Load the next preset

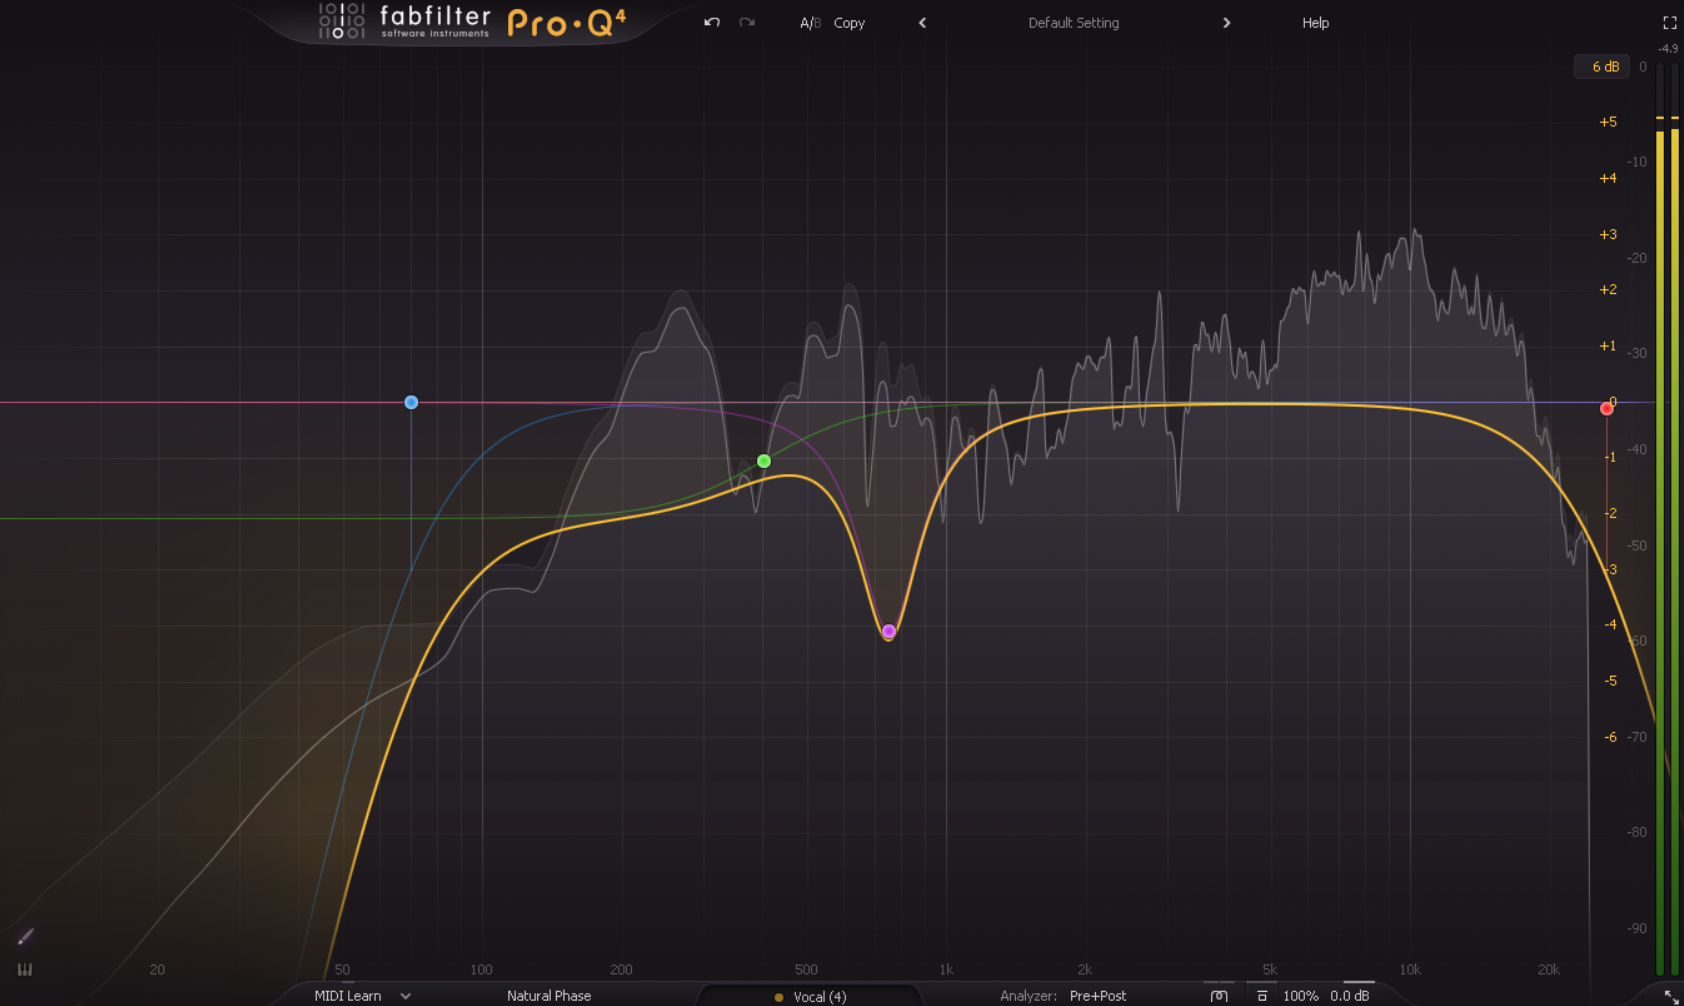[1226, 23]
